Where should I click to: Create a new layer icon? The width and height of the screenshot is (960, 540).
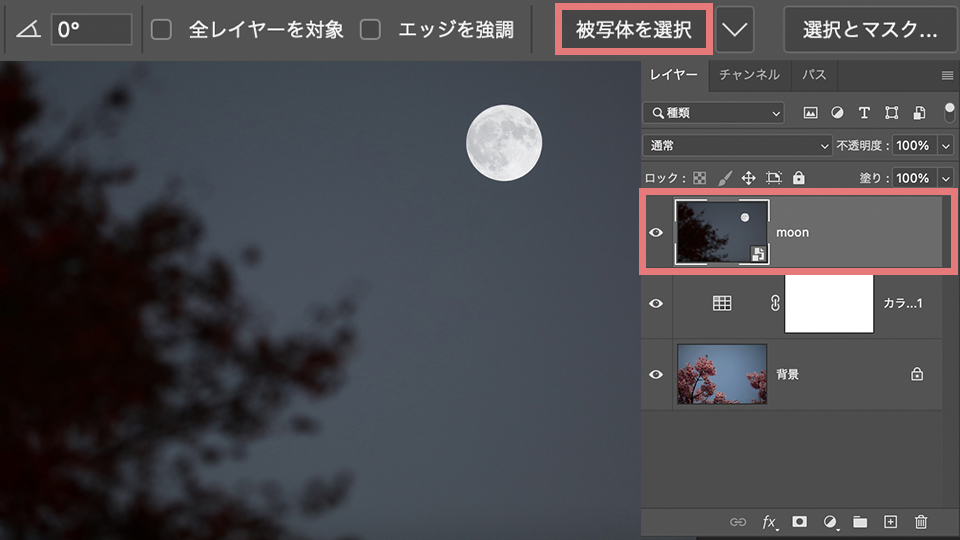click(890, 522)
